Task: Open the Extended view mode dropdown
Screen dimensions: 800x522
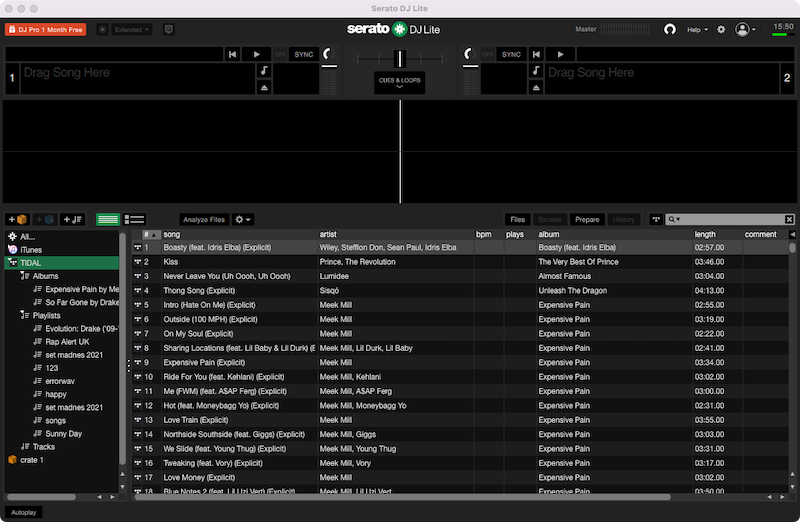Action: [x=132, y=30]
